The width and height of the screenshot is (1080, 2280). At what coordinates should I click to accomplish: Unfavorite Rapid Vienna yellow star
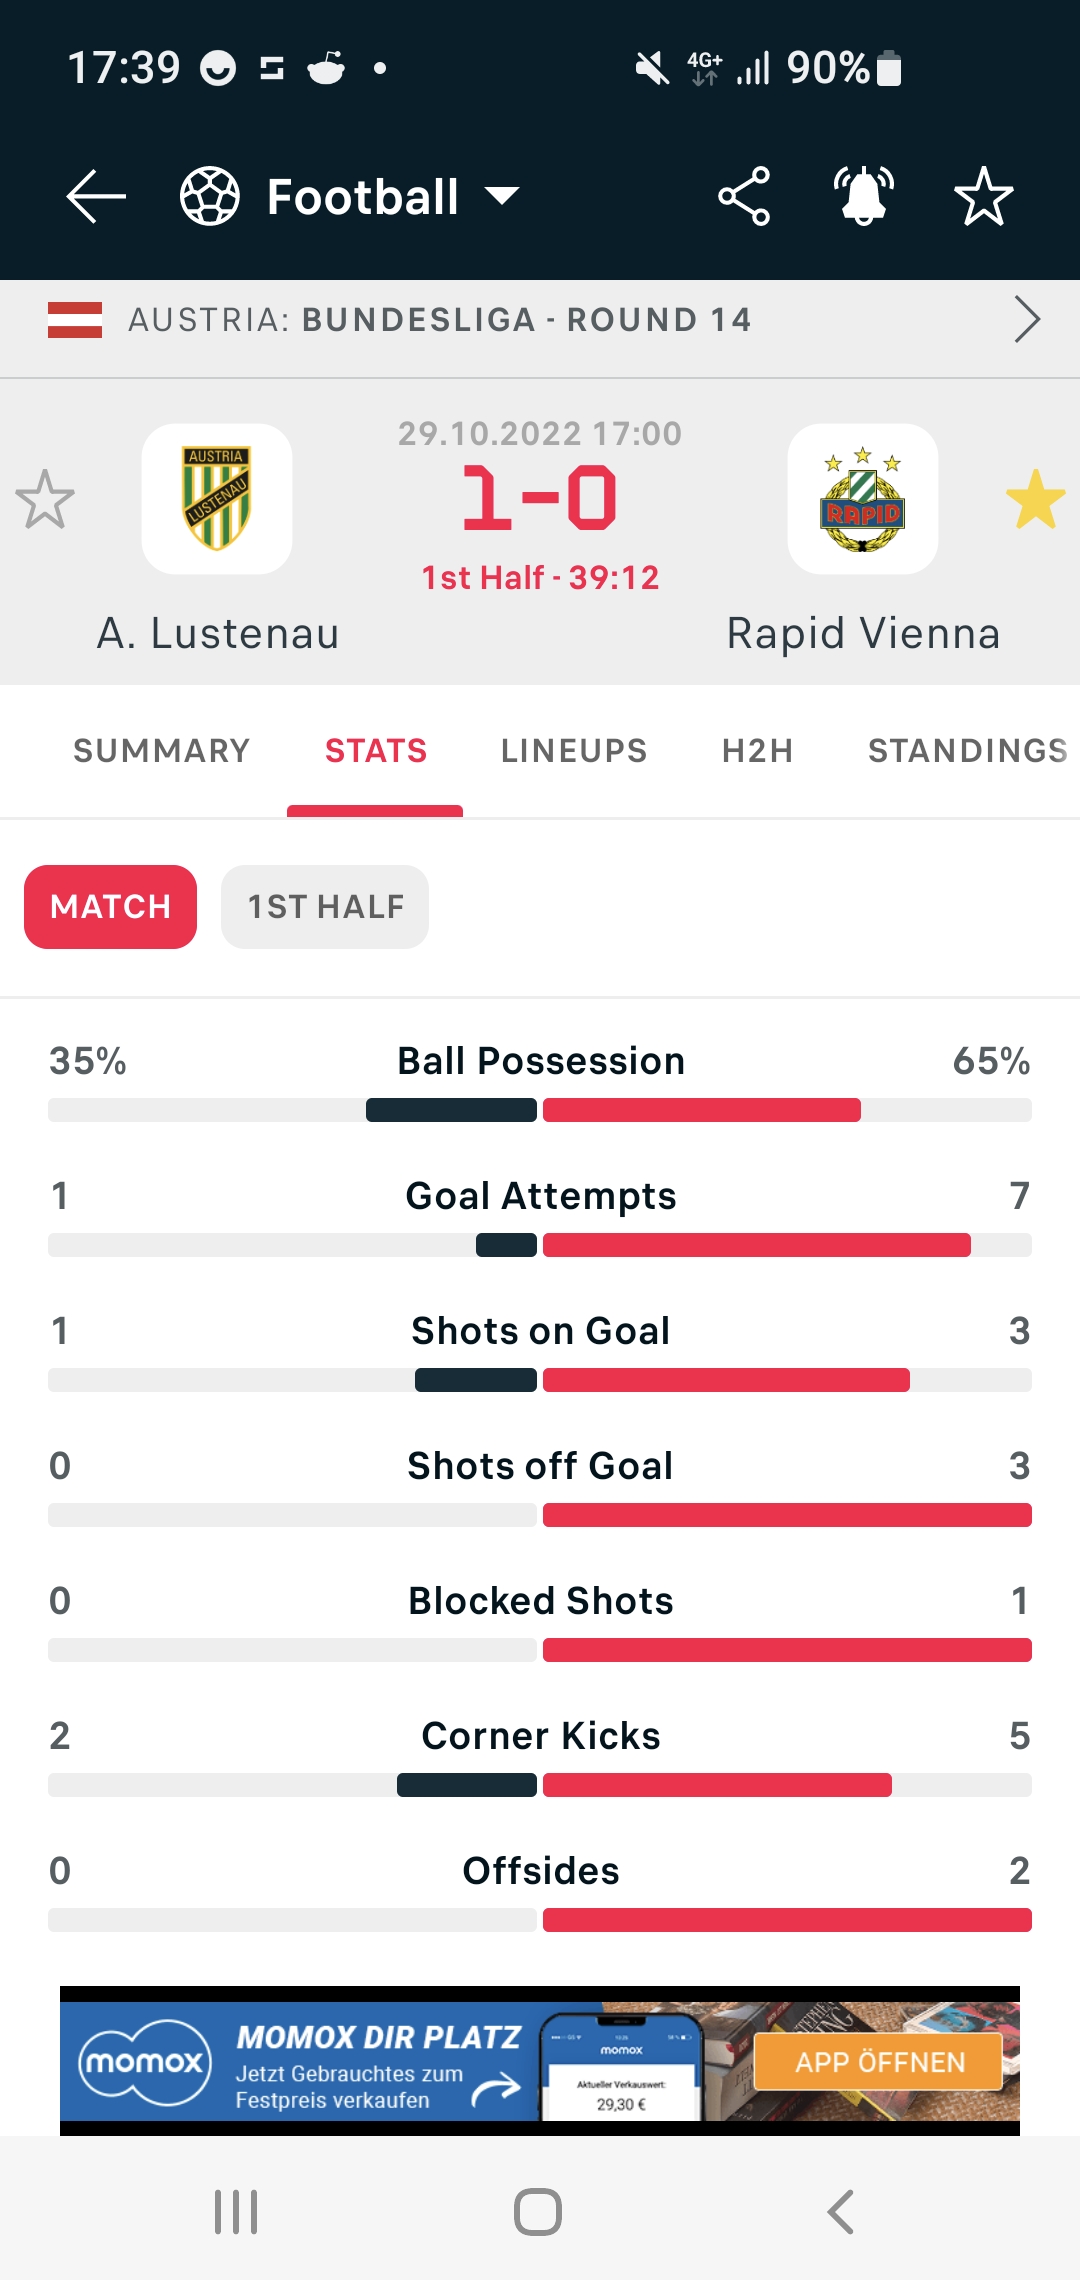tap(1035, 499)
